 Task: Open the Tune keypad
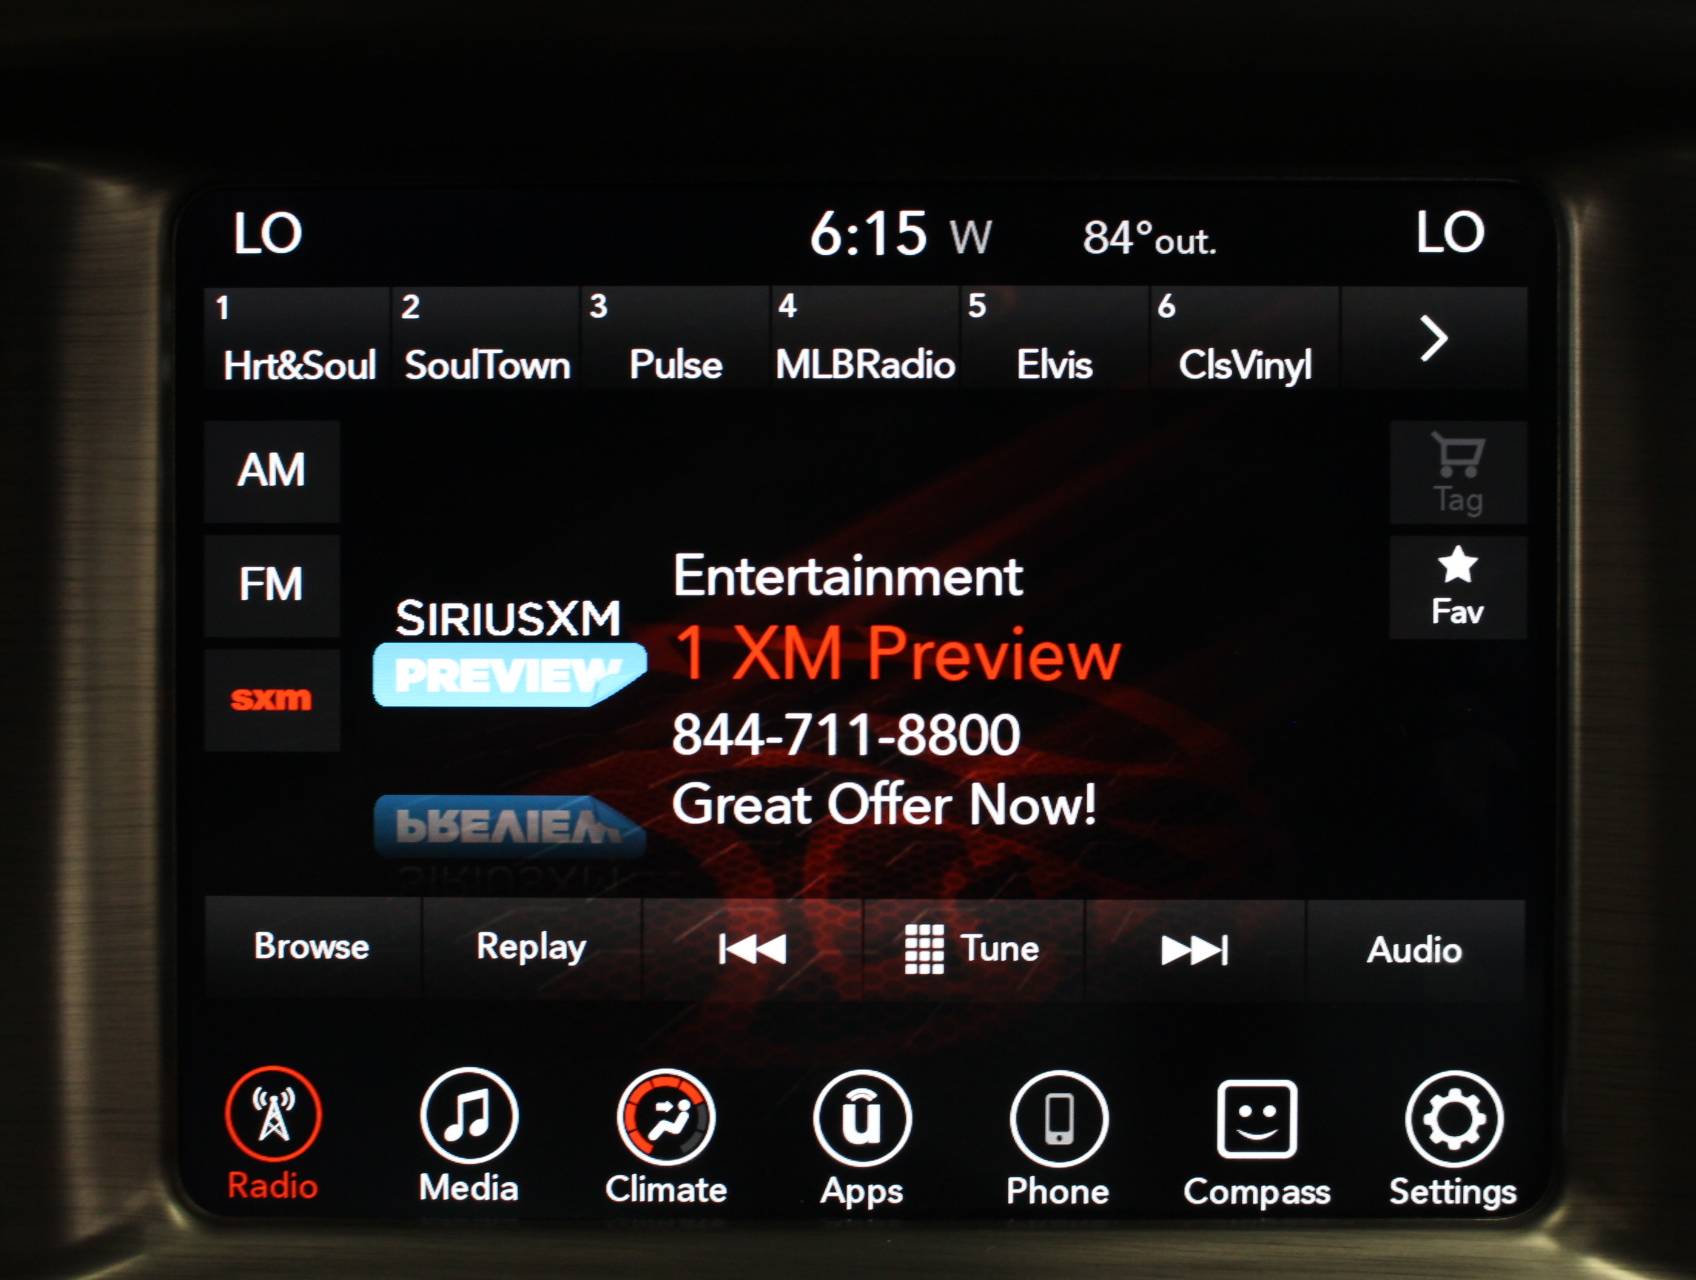973,948
